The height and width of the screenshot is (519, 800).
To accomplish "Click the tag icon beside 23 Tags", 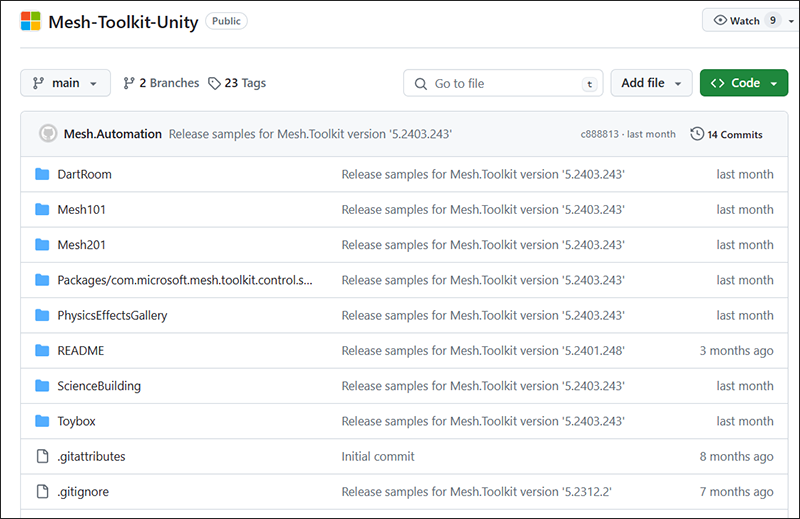I will pos(214,83).
